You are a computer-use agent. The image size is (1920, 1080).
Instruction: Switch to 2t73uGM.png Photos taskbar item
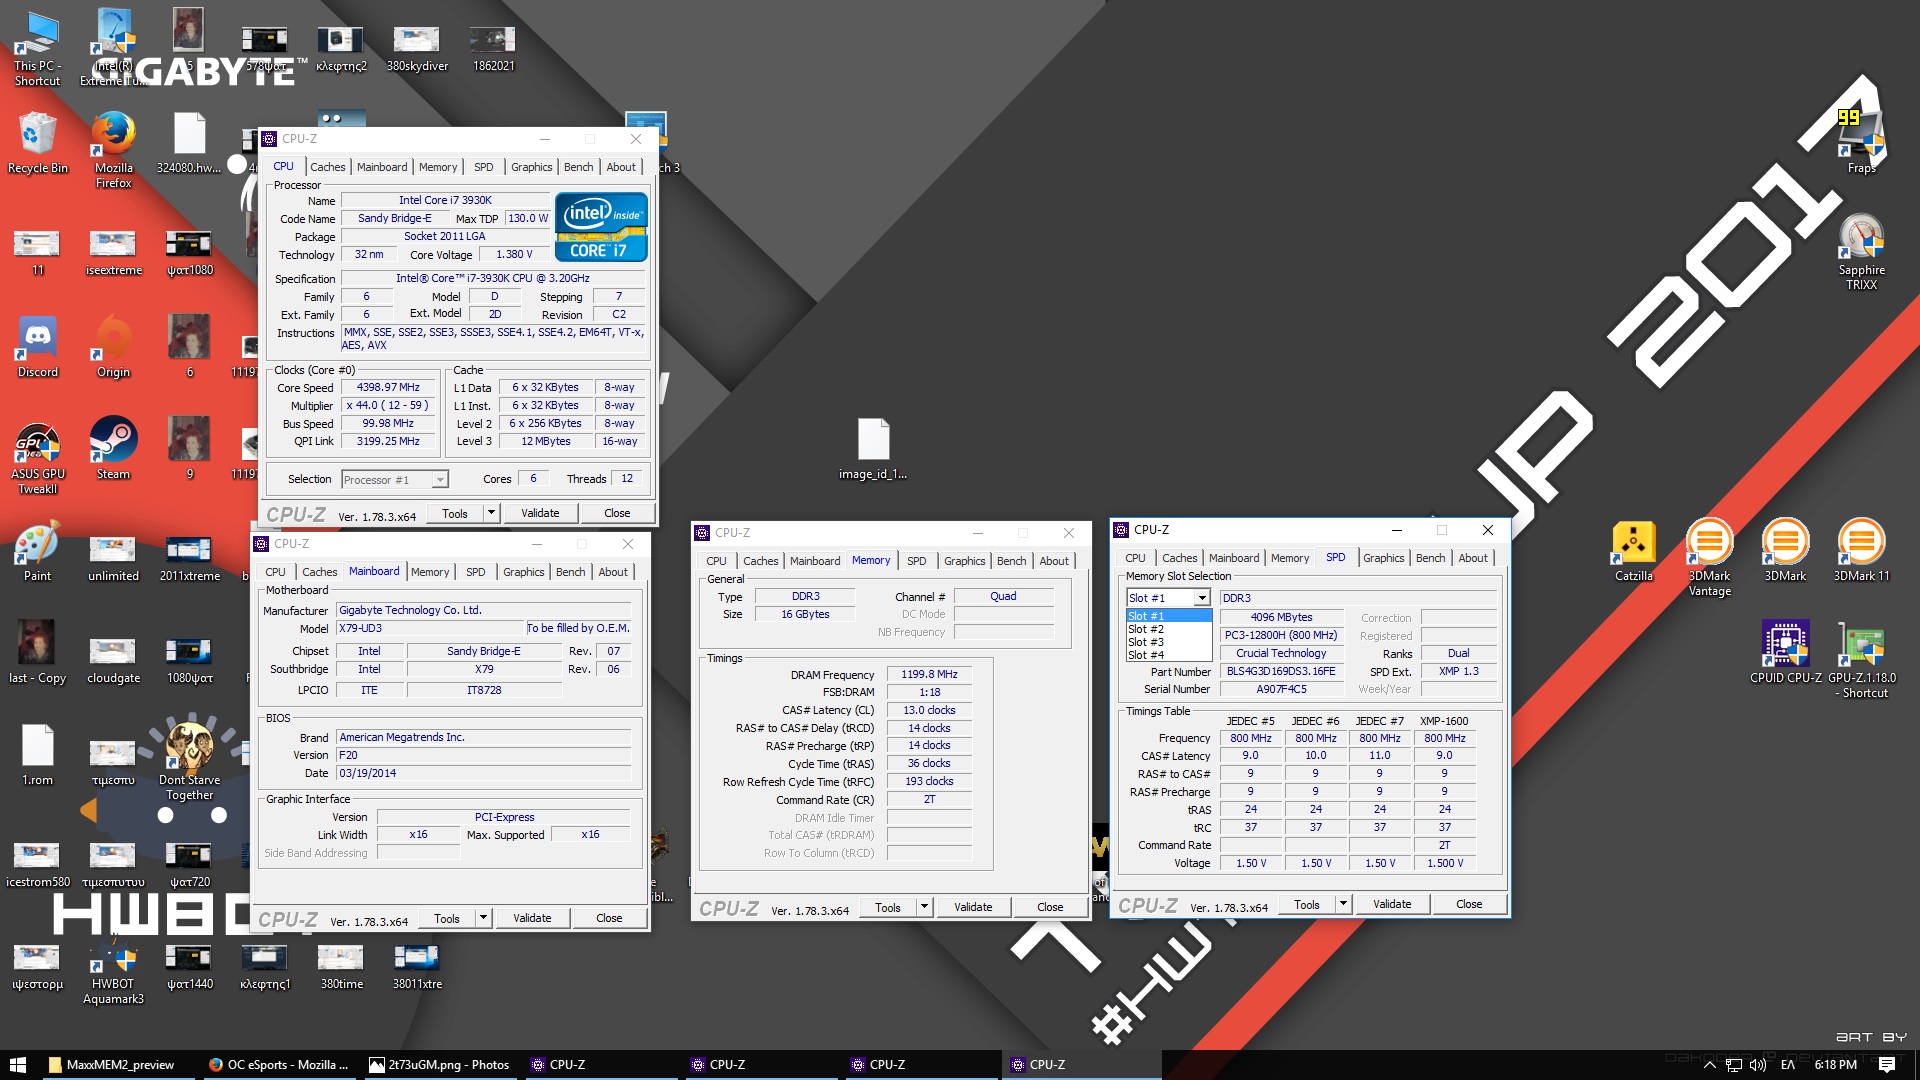tap(439, 1065)
